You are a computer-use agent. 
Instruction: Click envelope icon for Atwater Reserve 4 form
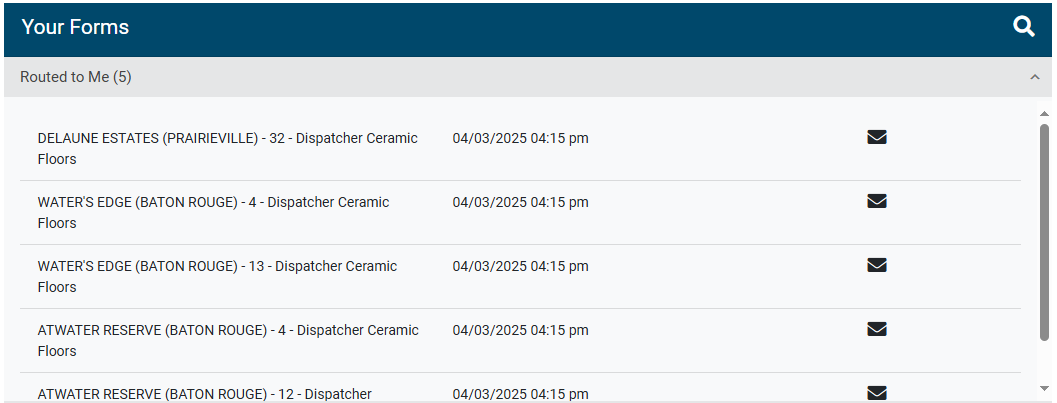coord(877,330)
